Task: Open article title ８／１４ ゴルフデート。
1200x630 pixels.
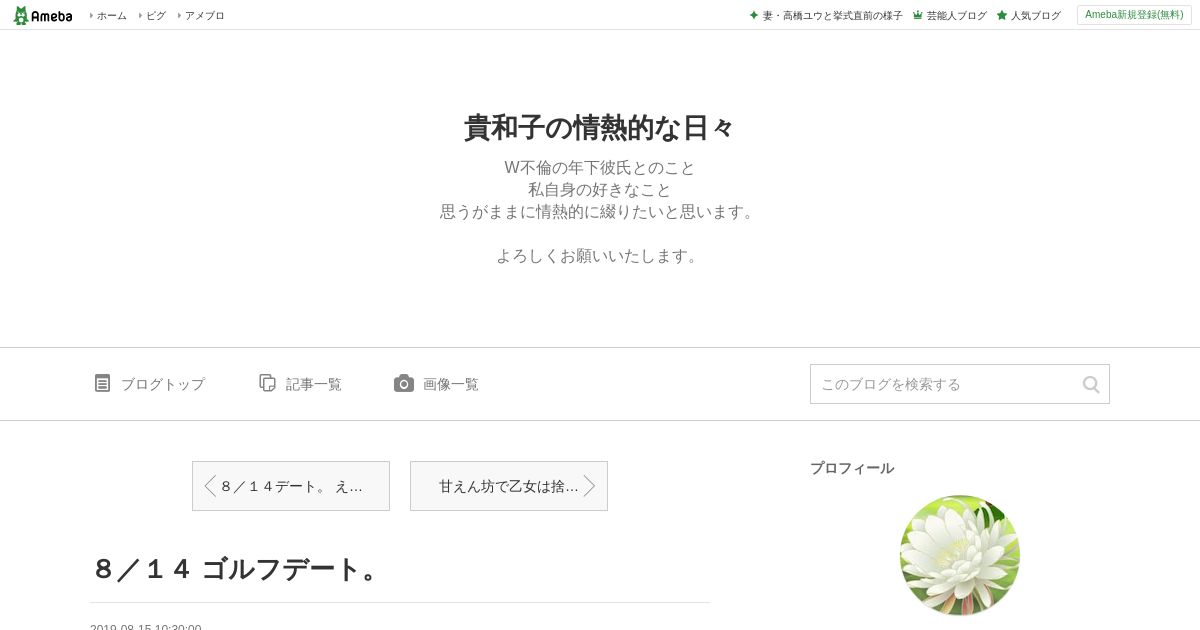Action: click(x=236, y=569)
